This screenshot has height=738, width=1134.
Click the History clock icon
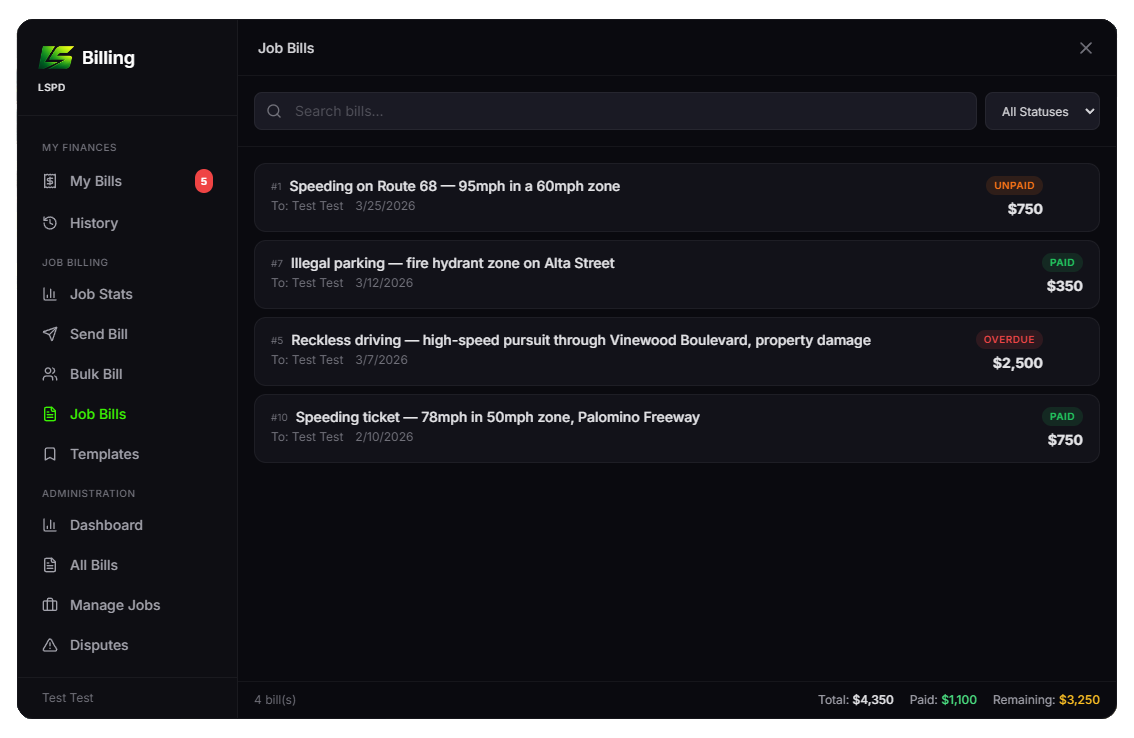[x=50, y=223]
